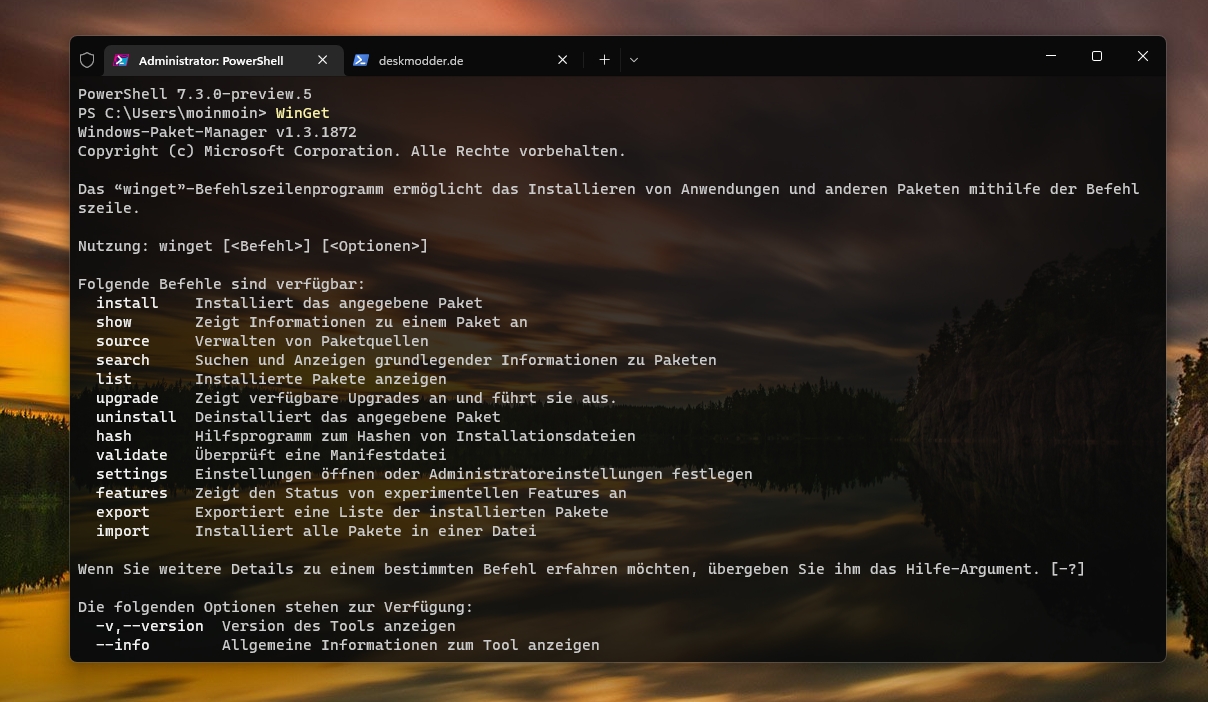This screenshot has width=1208, height=702.
Task: Click 'Zeigt den Status von experimentellen Features an'
Action: tap(411, 493)
